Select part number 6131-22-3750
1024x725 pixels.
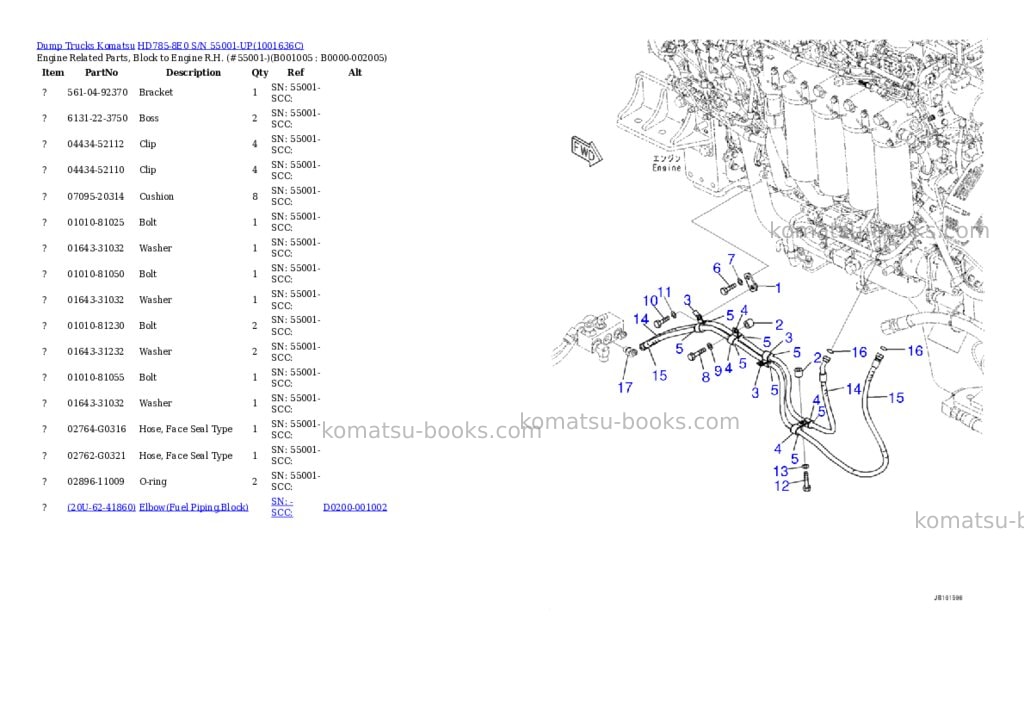97,118
